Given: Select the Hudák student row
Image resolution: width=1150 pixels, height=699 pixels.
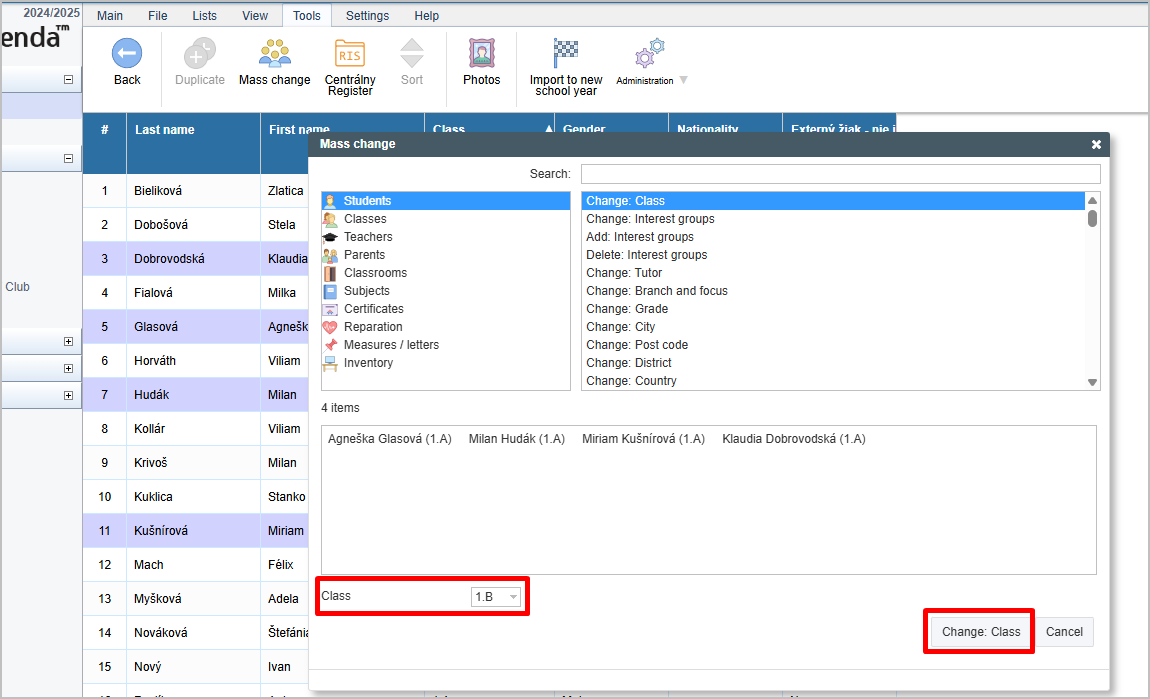Looking at the screenshot, I should tap(196, 395).
